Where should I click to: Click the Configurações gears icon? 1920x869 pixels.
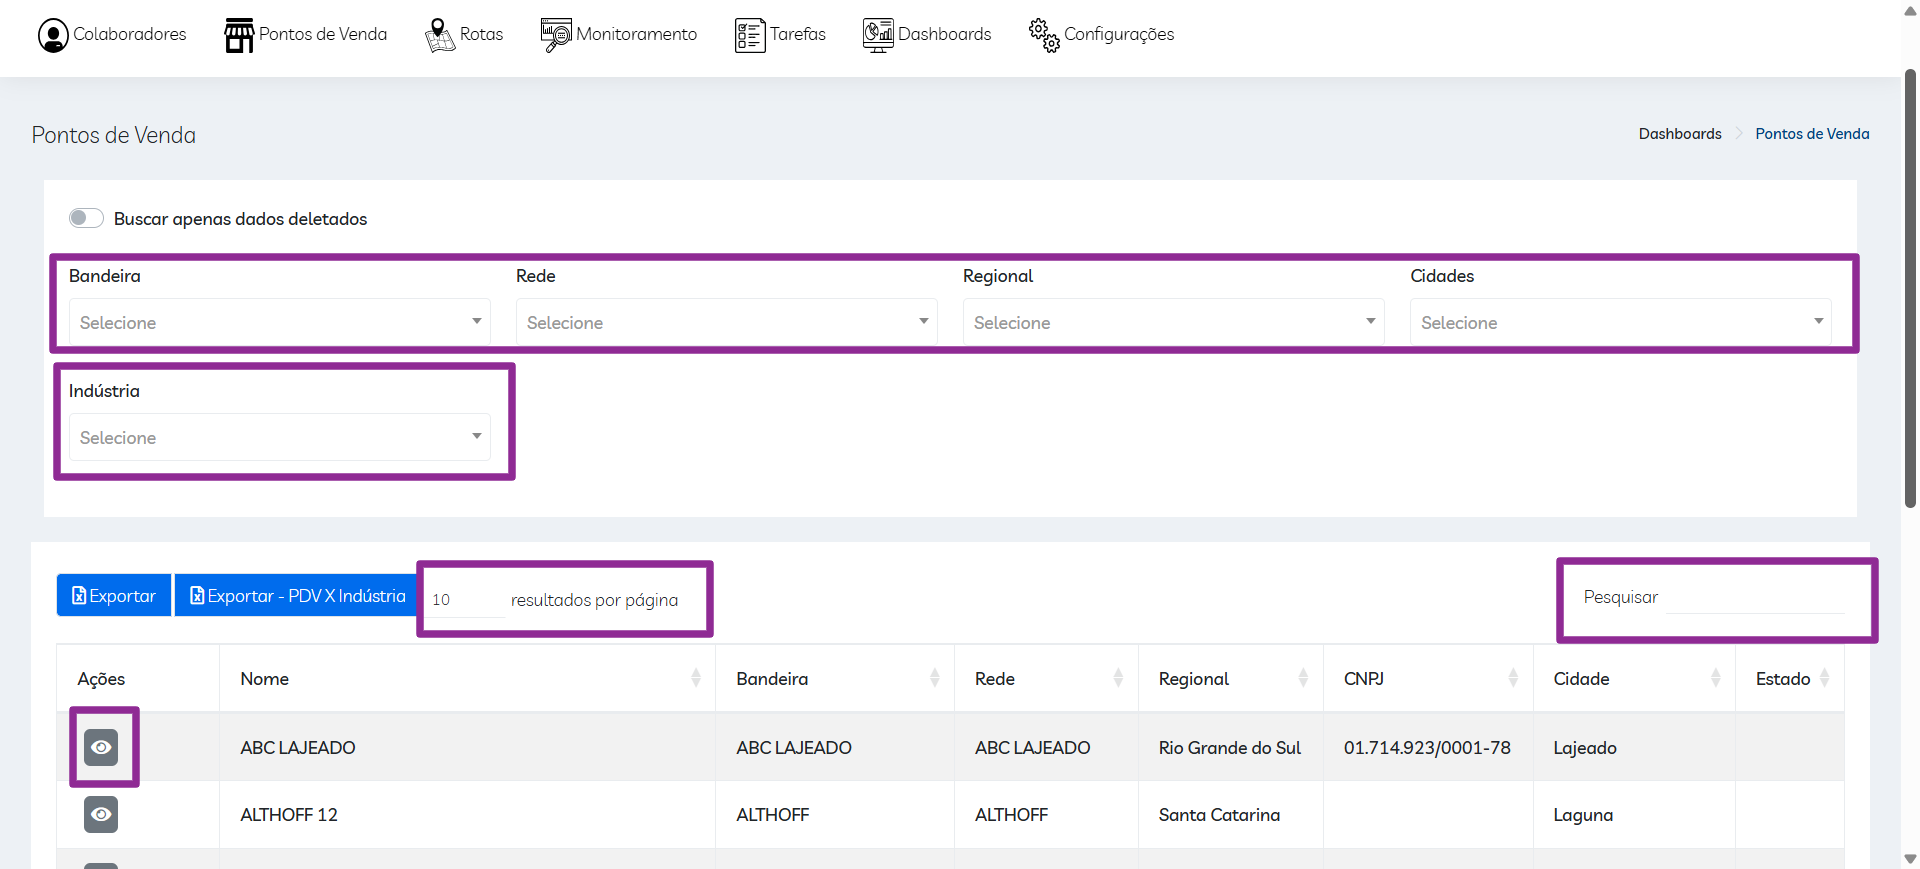click(x=1044, y=35)
